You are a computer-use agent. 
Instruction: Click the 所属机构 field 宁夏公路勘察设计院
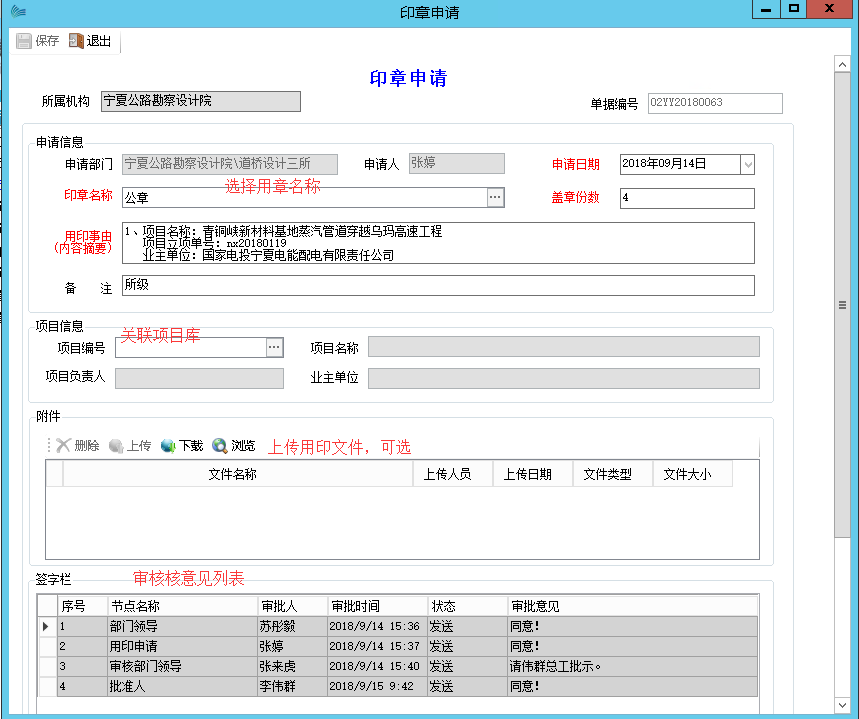tap(201, 101)
